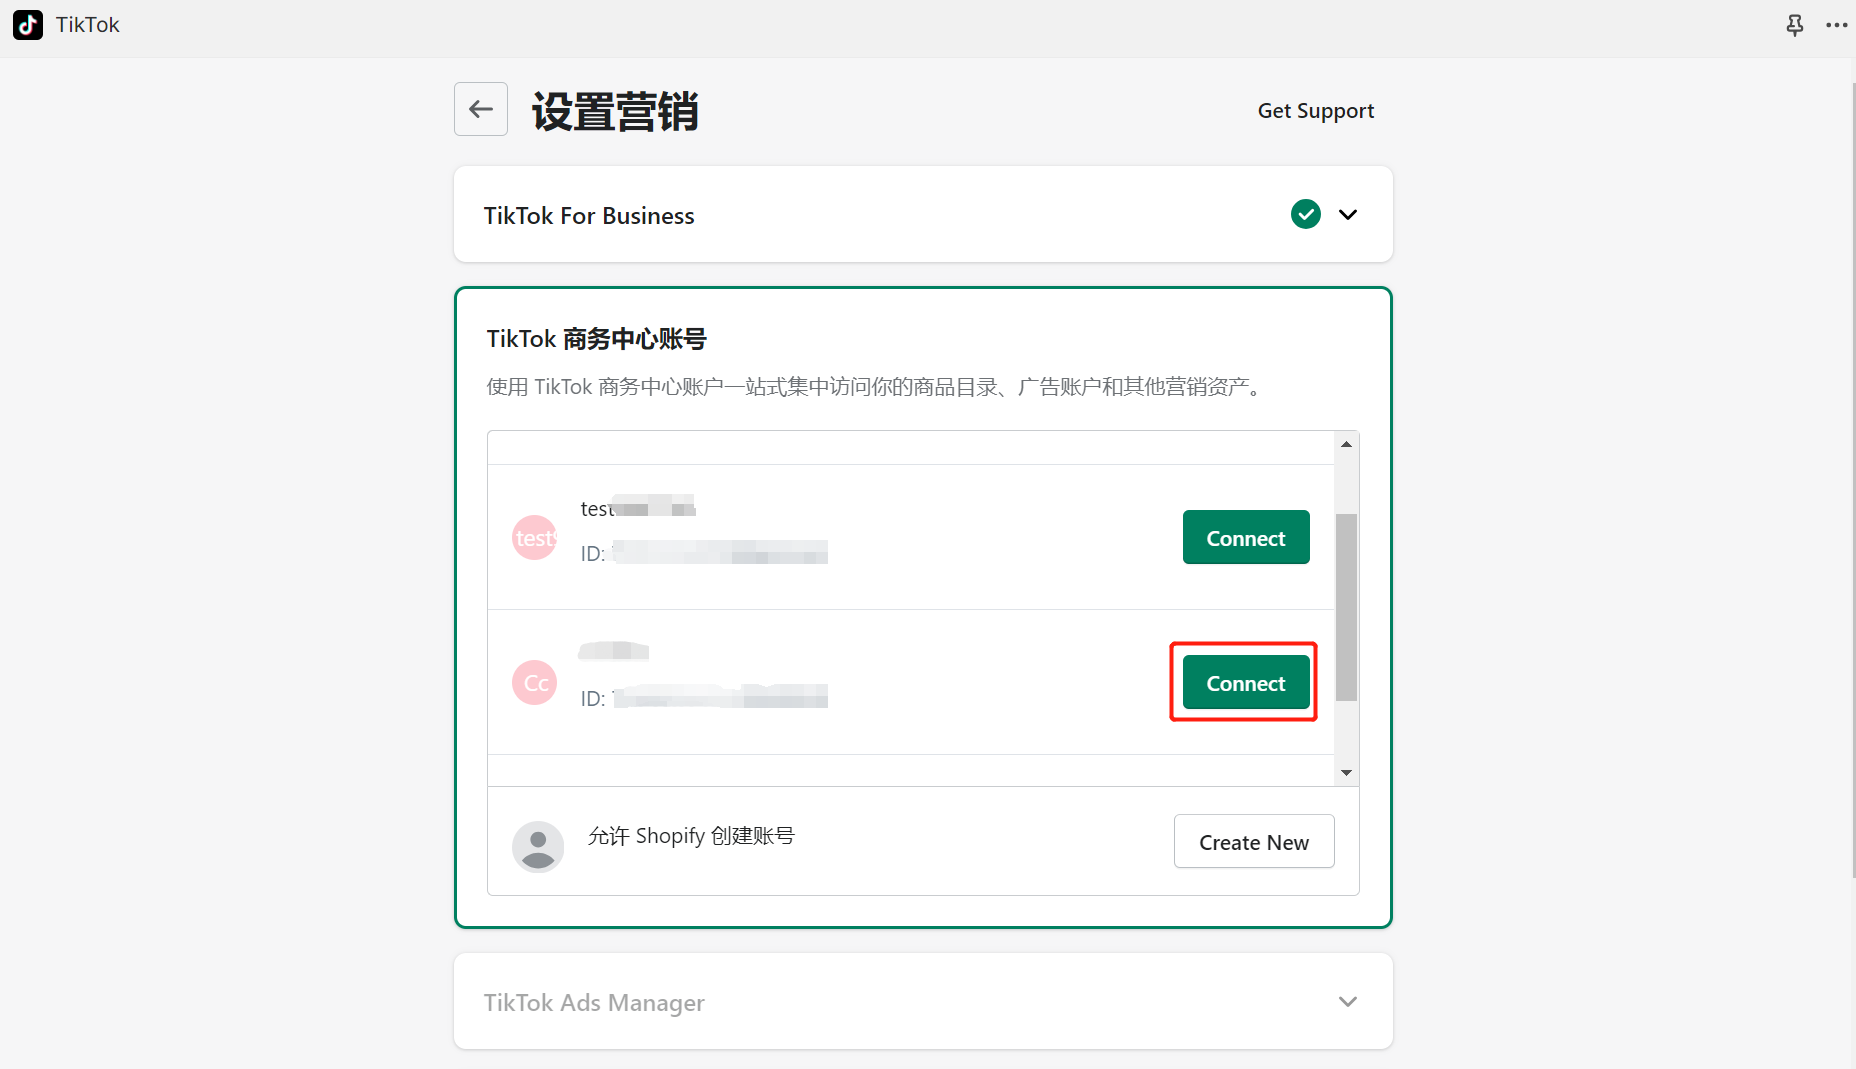Image resolution: width=1856 pixels, height=1069 pixels.
Task: Click the TikTok app logo icon
Action: click(28, 25)
